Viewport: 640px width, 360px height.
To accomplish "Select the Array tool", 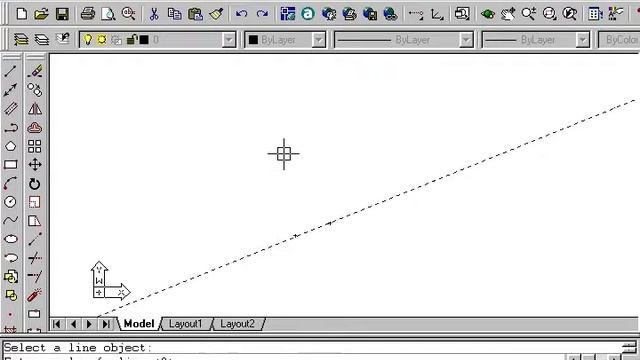I will [x=35, y=146].
